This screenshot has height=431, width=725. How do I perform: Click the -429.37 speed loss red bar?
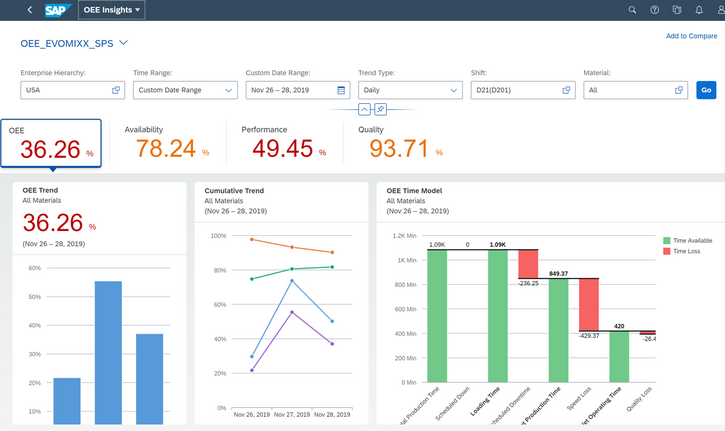coord(589,305)
